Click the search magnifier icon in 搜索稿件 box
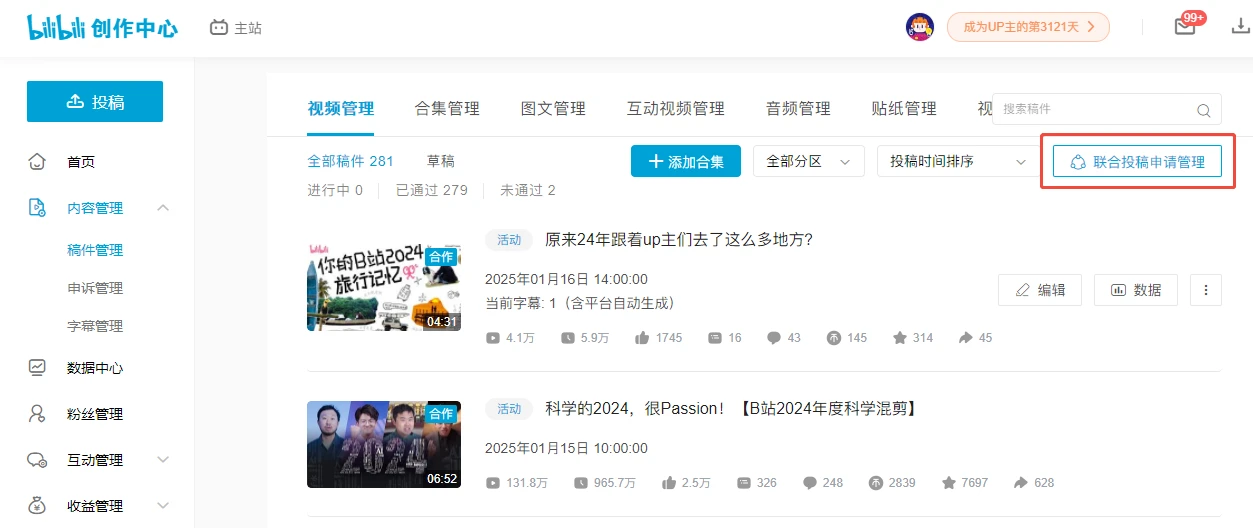Screen dimensions: 1253x528 (x=1204, y=110)
